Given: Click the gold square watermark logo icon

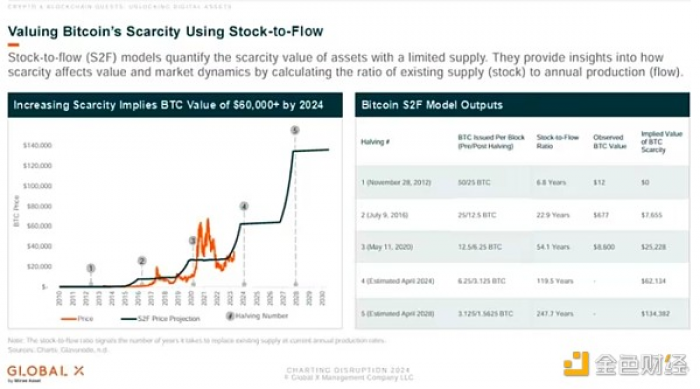Looking at the screenshot, I should click(x=576, y=364).
